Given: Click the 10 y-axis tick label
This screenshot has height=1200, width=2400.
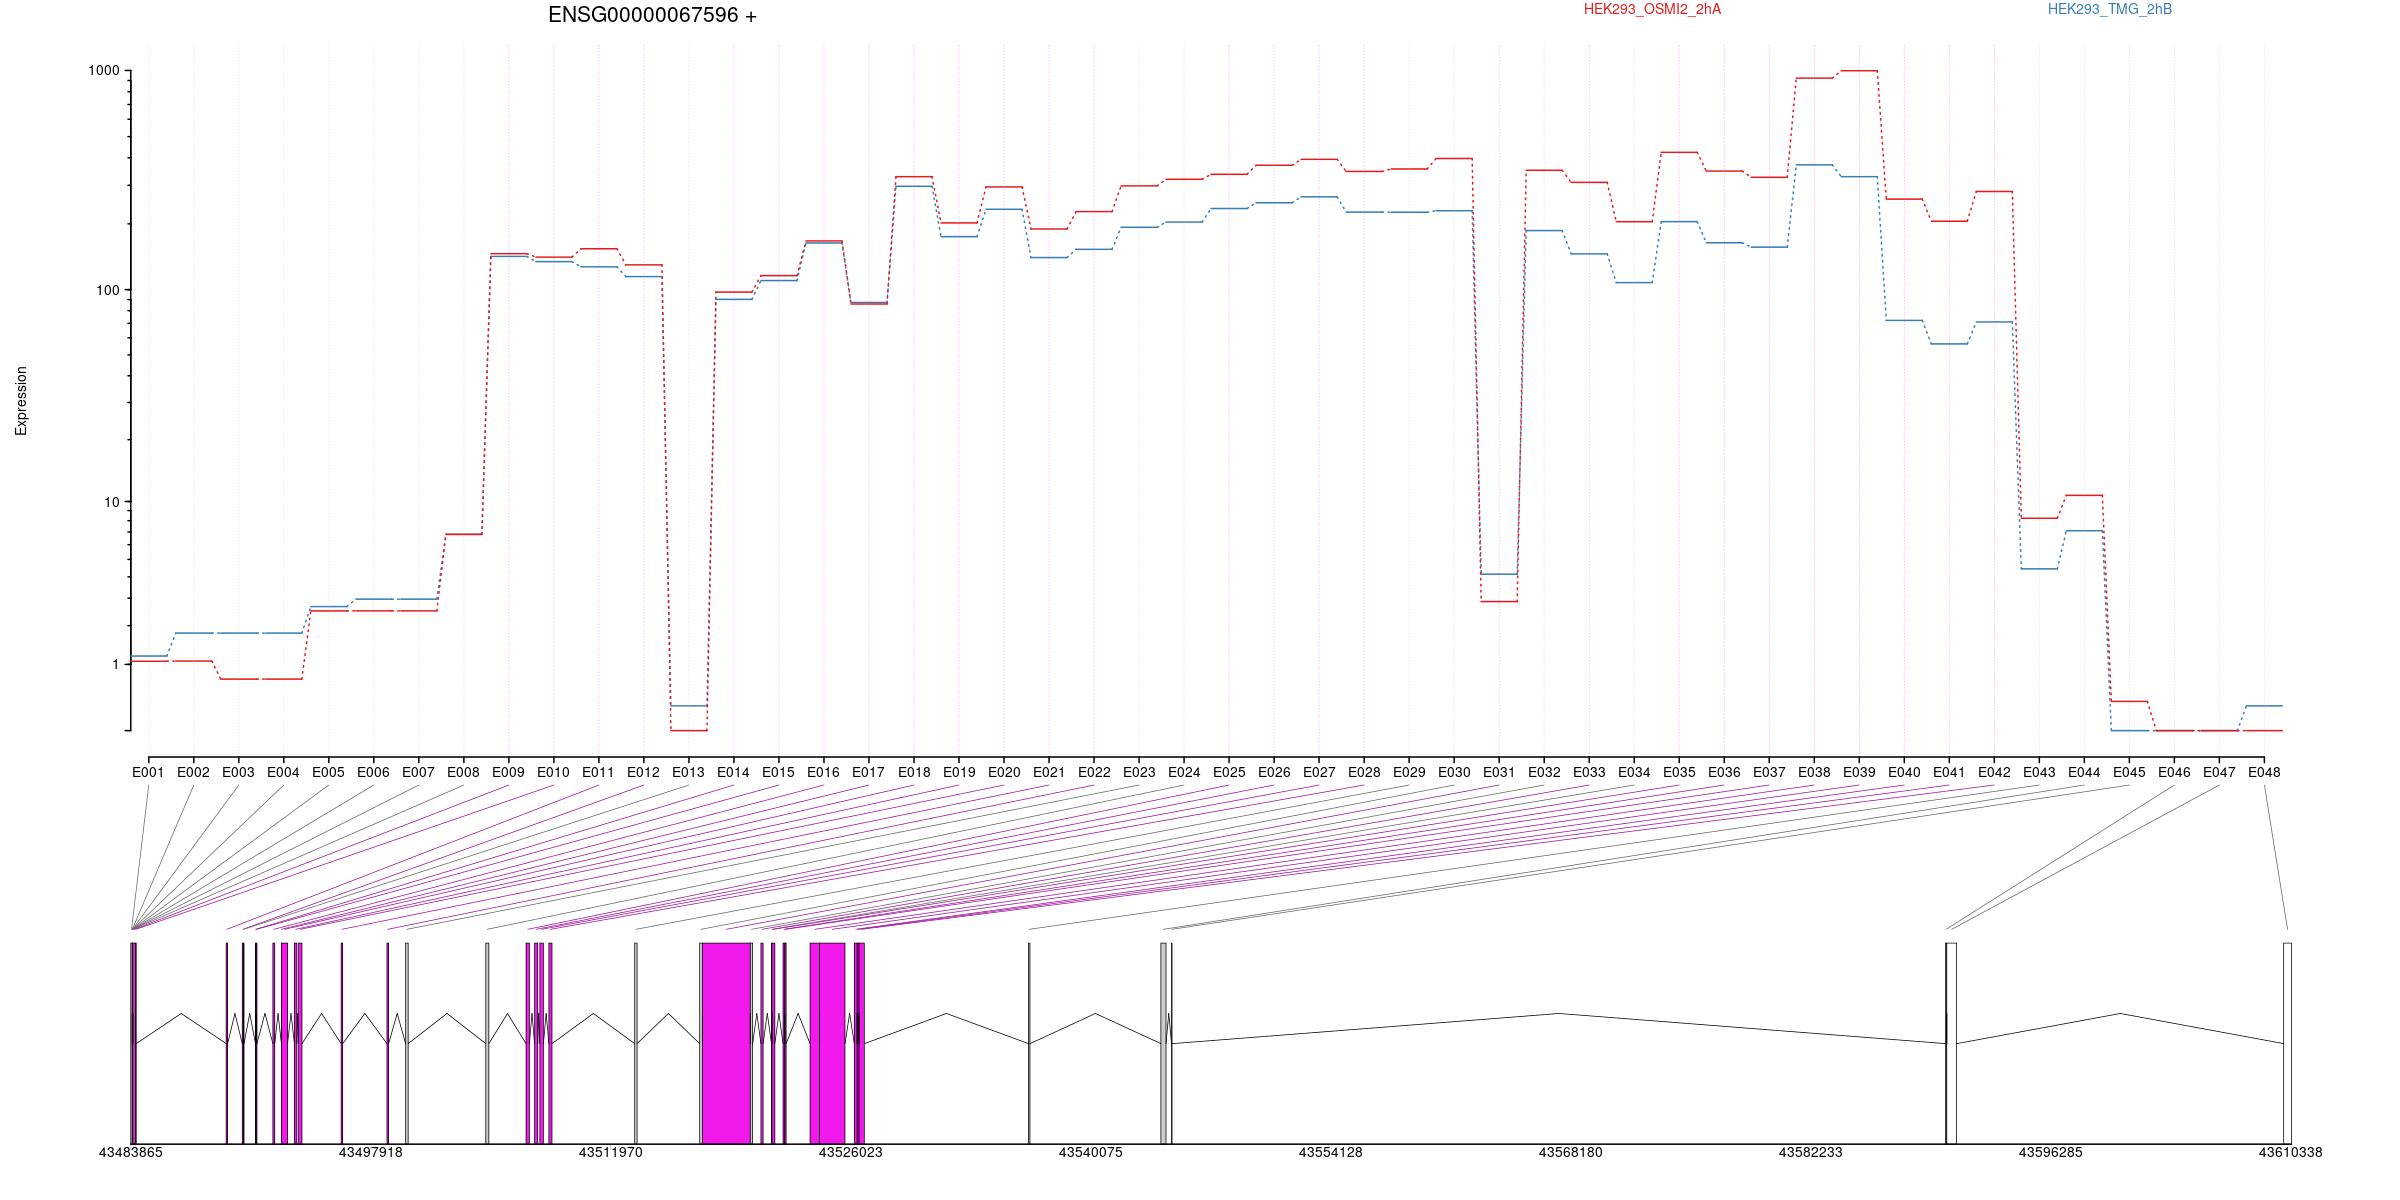Looking at the screenshot, I should (111, 502).
